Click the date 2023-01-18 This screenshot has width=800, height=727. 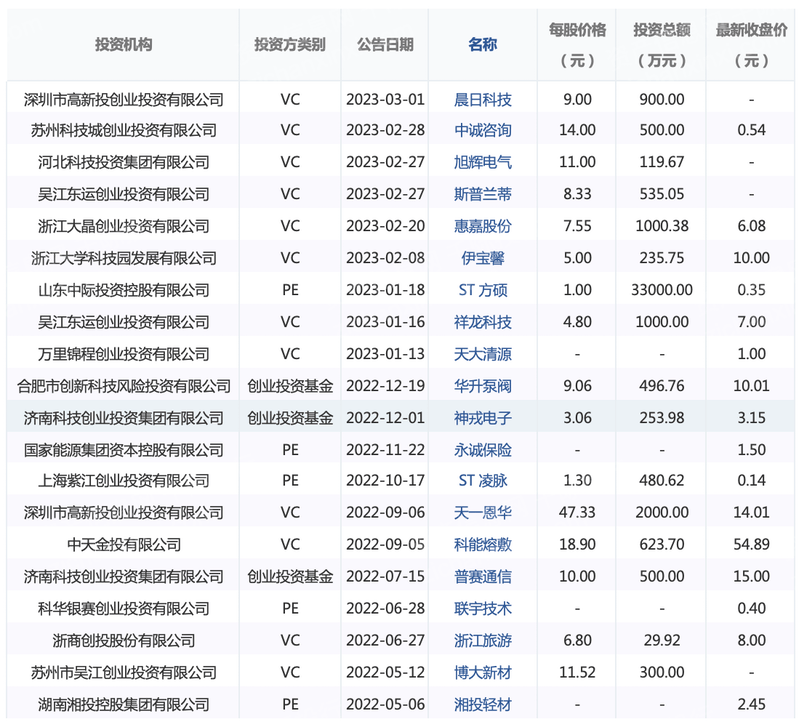385,290
